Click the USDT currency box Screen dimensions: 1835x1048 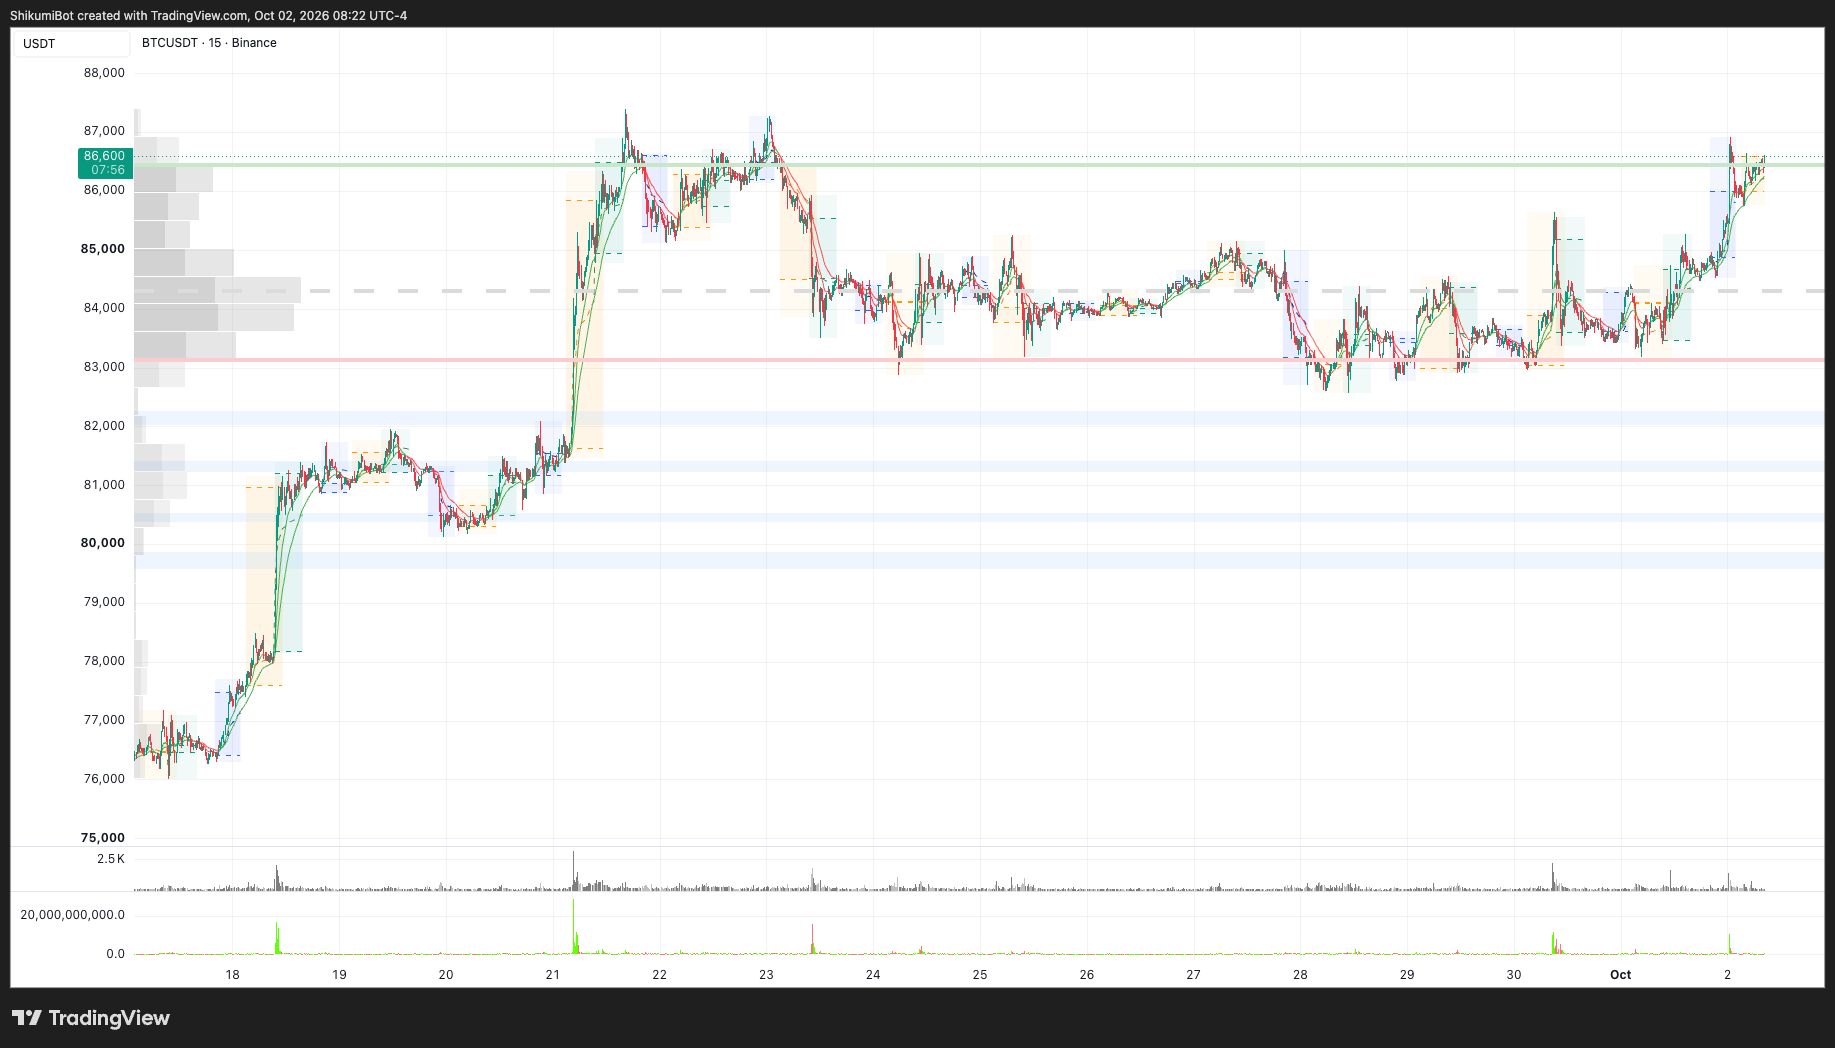(71, 44)
